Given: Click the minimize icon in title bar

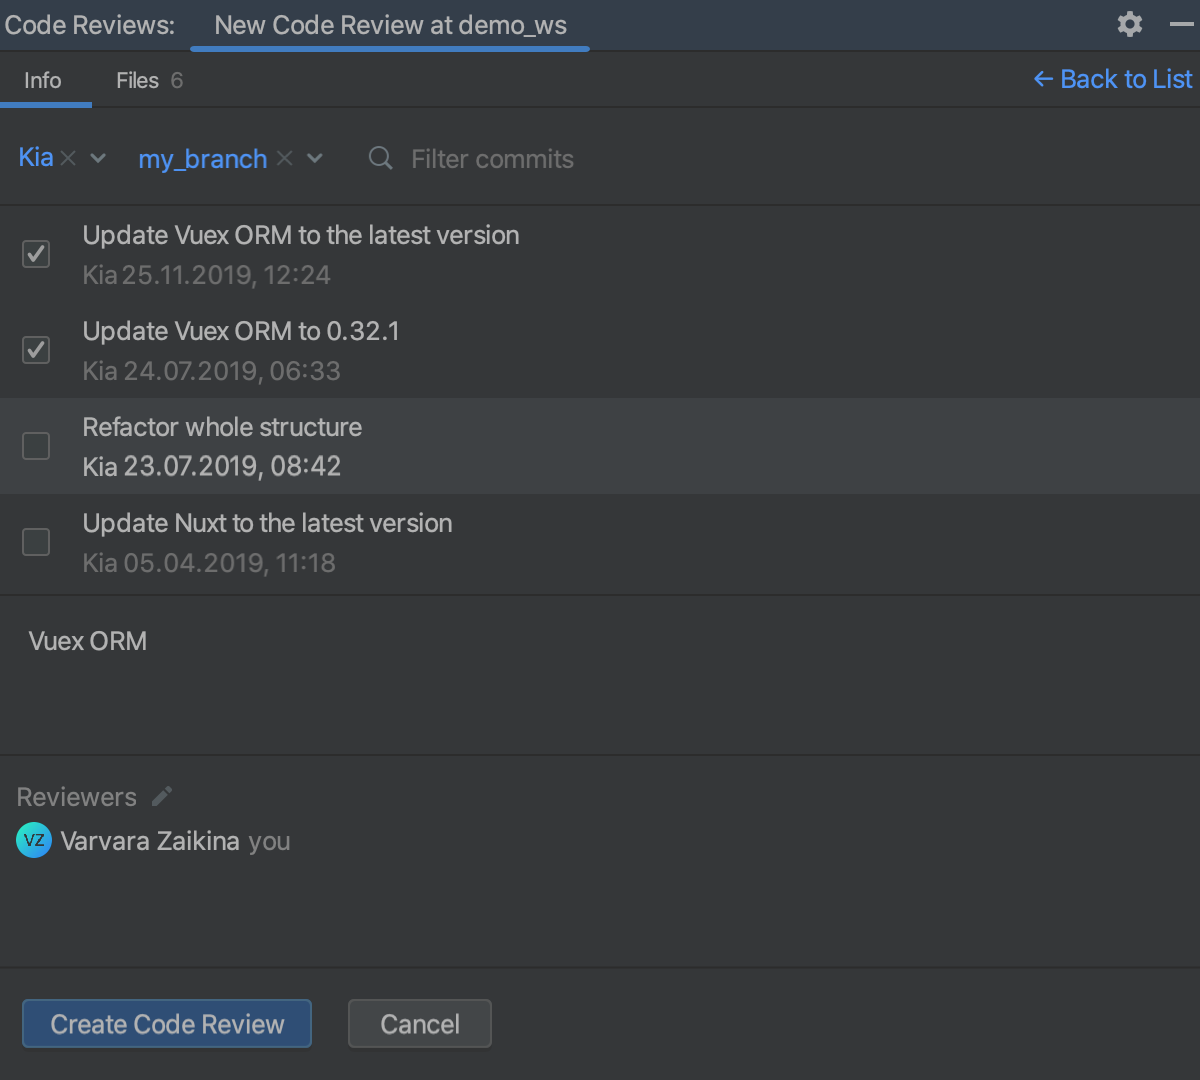Looking at the screenshot, I should 1180,24.
